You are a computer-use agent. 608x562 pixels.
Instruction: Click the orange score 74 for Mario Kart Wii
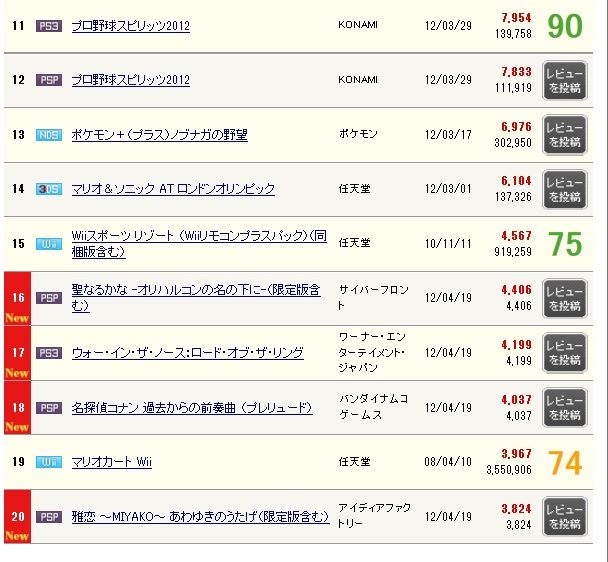[564, 463]
